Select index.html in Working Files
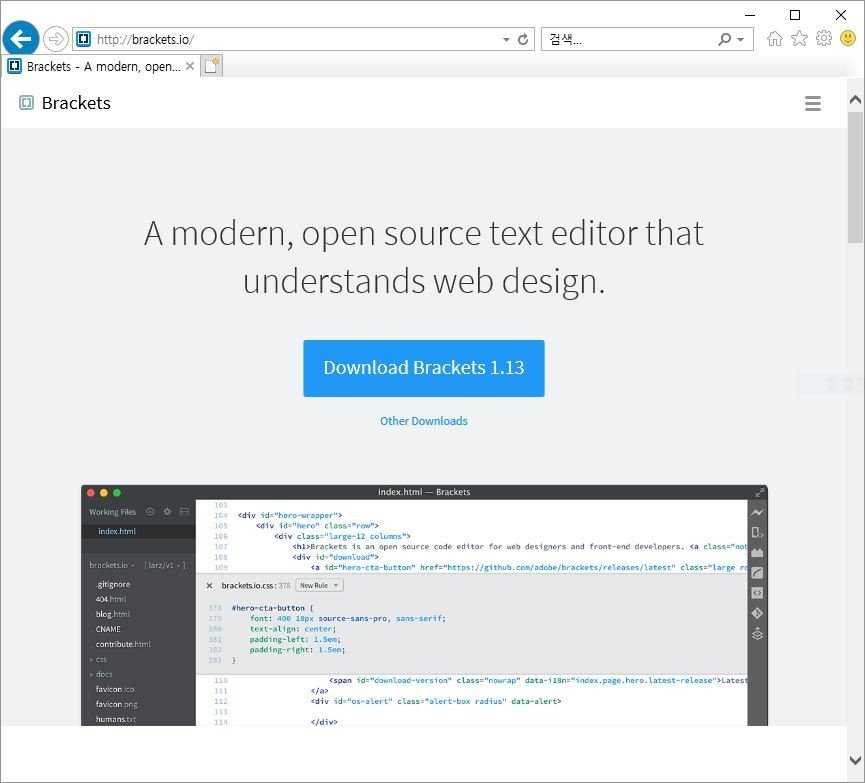865x783 pixels. (x=116, y=531)
